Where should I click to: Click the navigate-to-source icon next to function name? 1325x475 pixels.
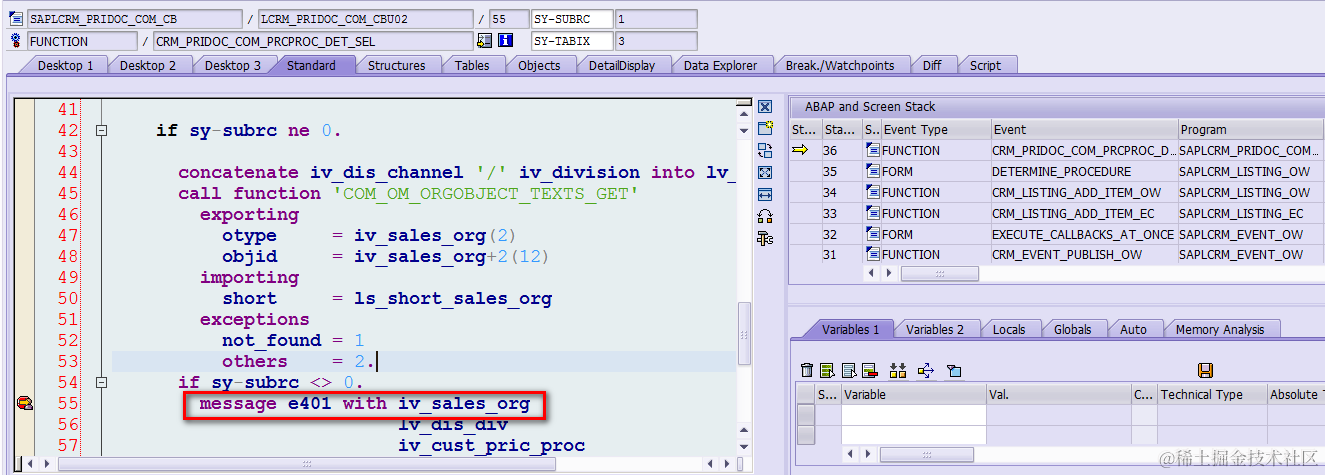tap(485, 41)
